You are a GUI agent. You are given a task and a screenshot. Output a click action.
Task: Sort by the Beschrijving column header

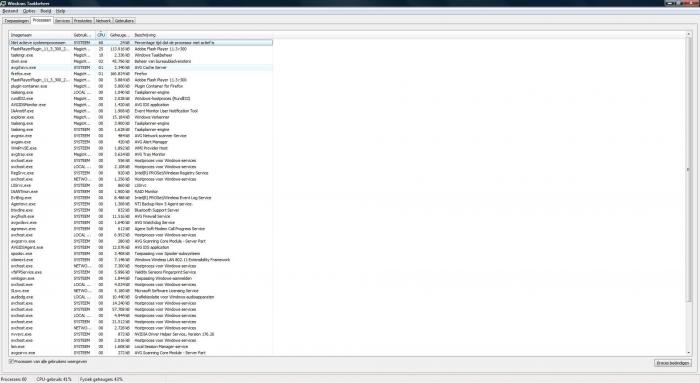[x=202, y=35]
